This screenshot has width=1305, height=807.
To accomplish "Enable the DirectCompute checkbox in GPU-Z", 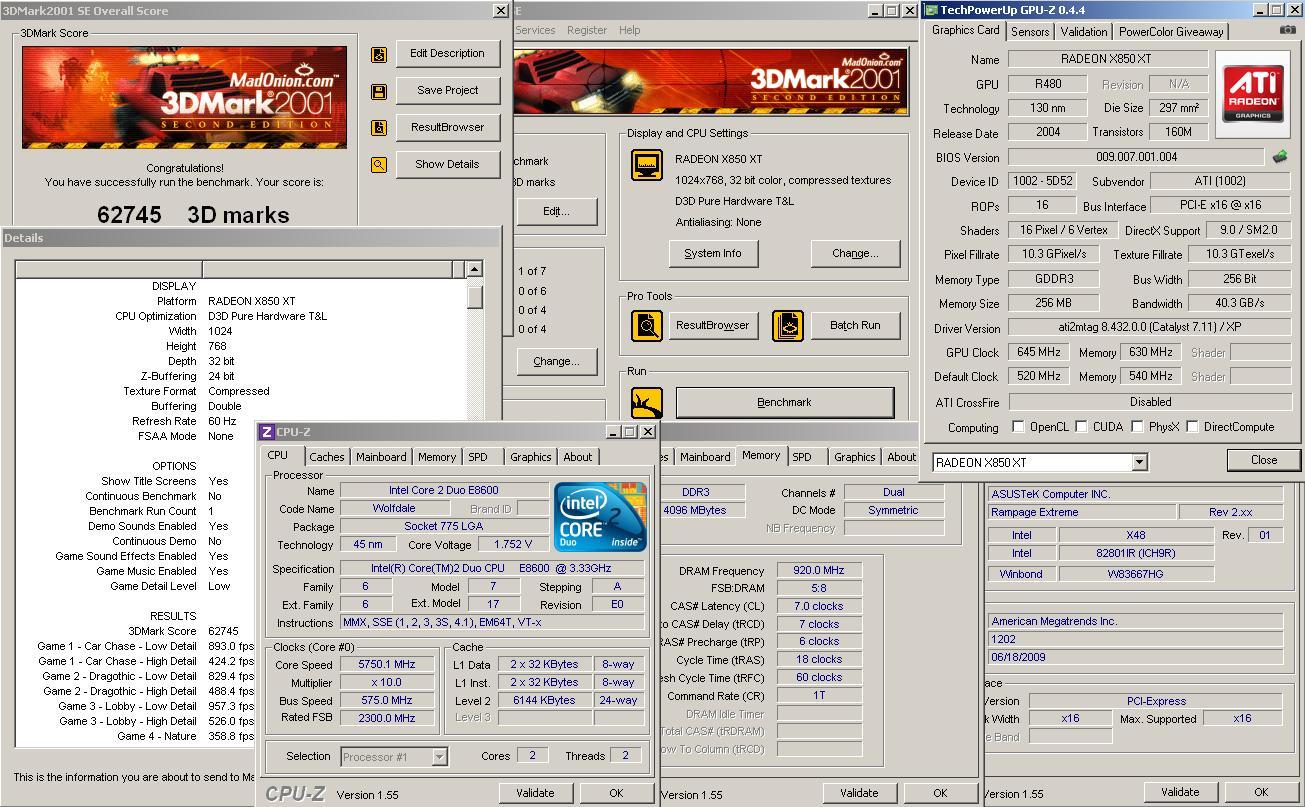I will click(1192, 427).
